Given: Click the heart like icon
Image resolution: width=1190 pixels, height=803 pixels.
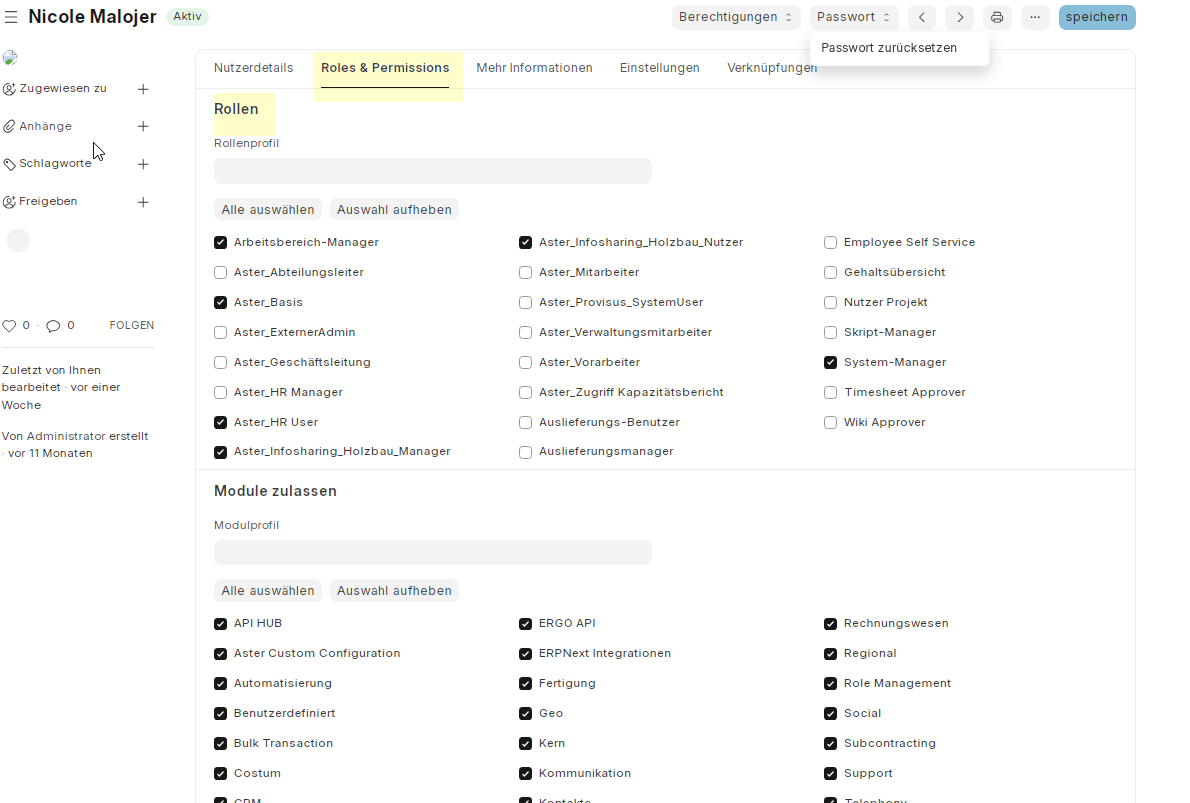Looking at the screenshot, I should (10, 326).
